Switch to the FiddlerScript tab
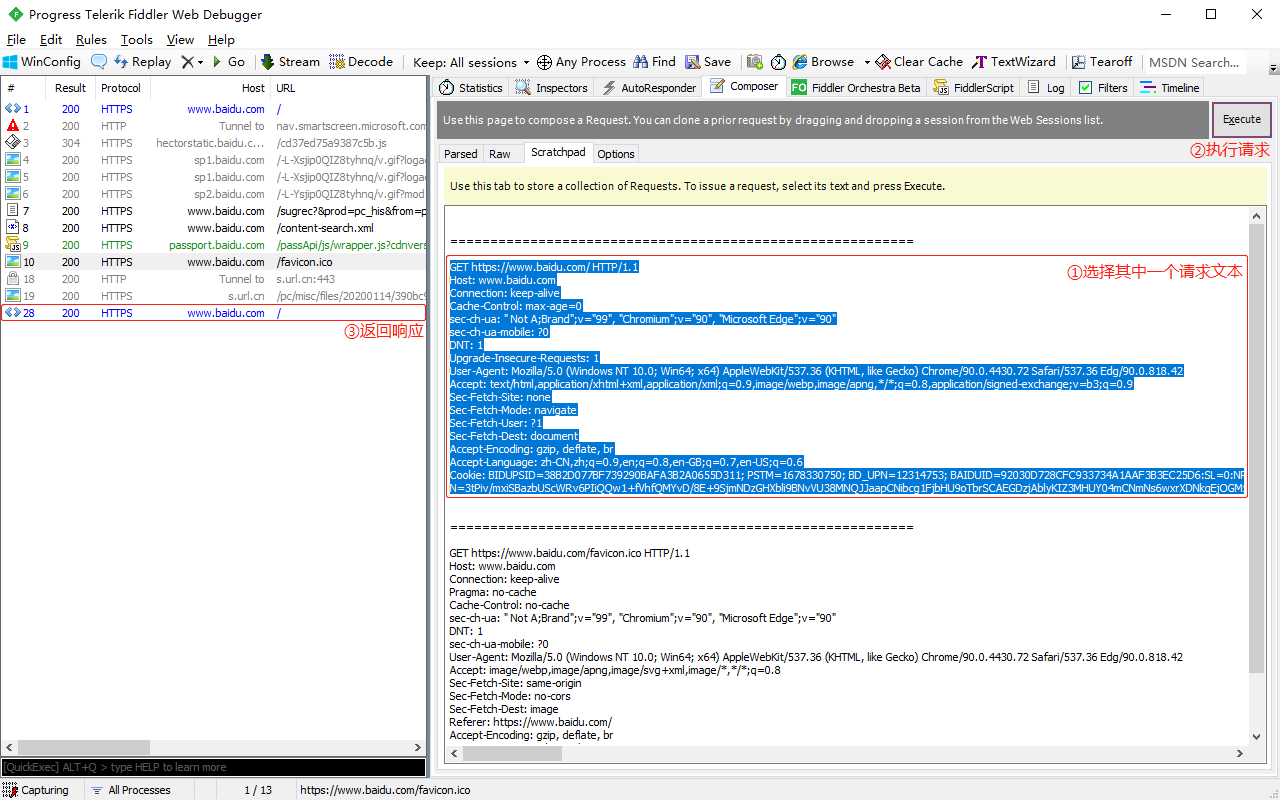The width and height of the screenshot is (1280, 800). click(974, 88)
